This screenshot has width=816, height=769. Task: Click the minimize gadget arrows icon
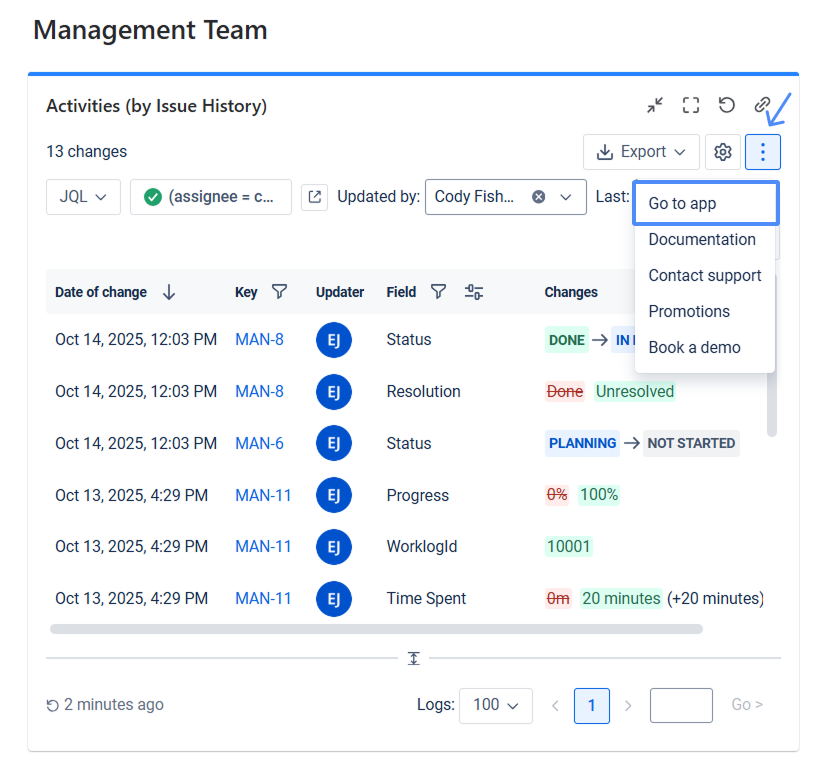[655, 105]
